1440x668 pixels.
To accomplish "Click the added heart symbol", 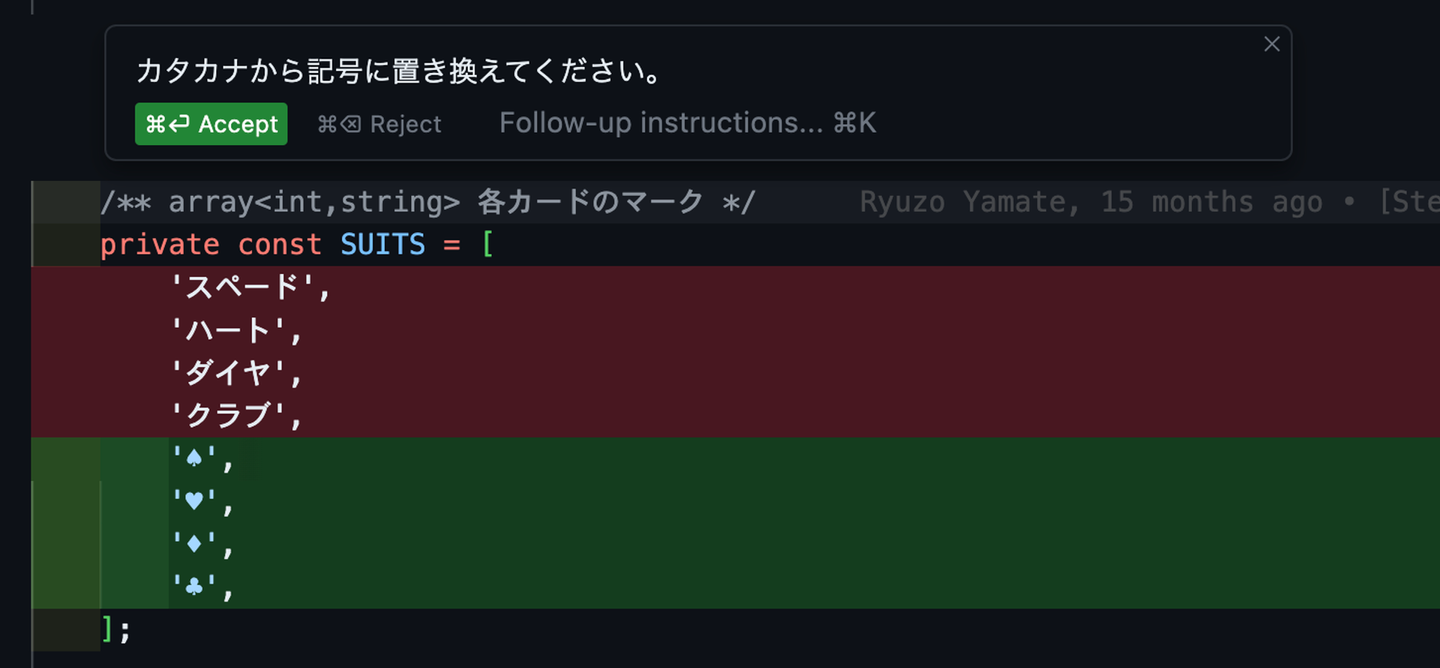I will tap(195, 503).
